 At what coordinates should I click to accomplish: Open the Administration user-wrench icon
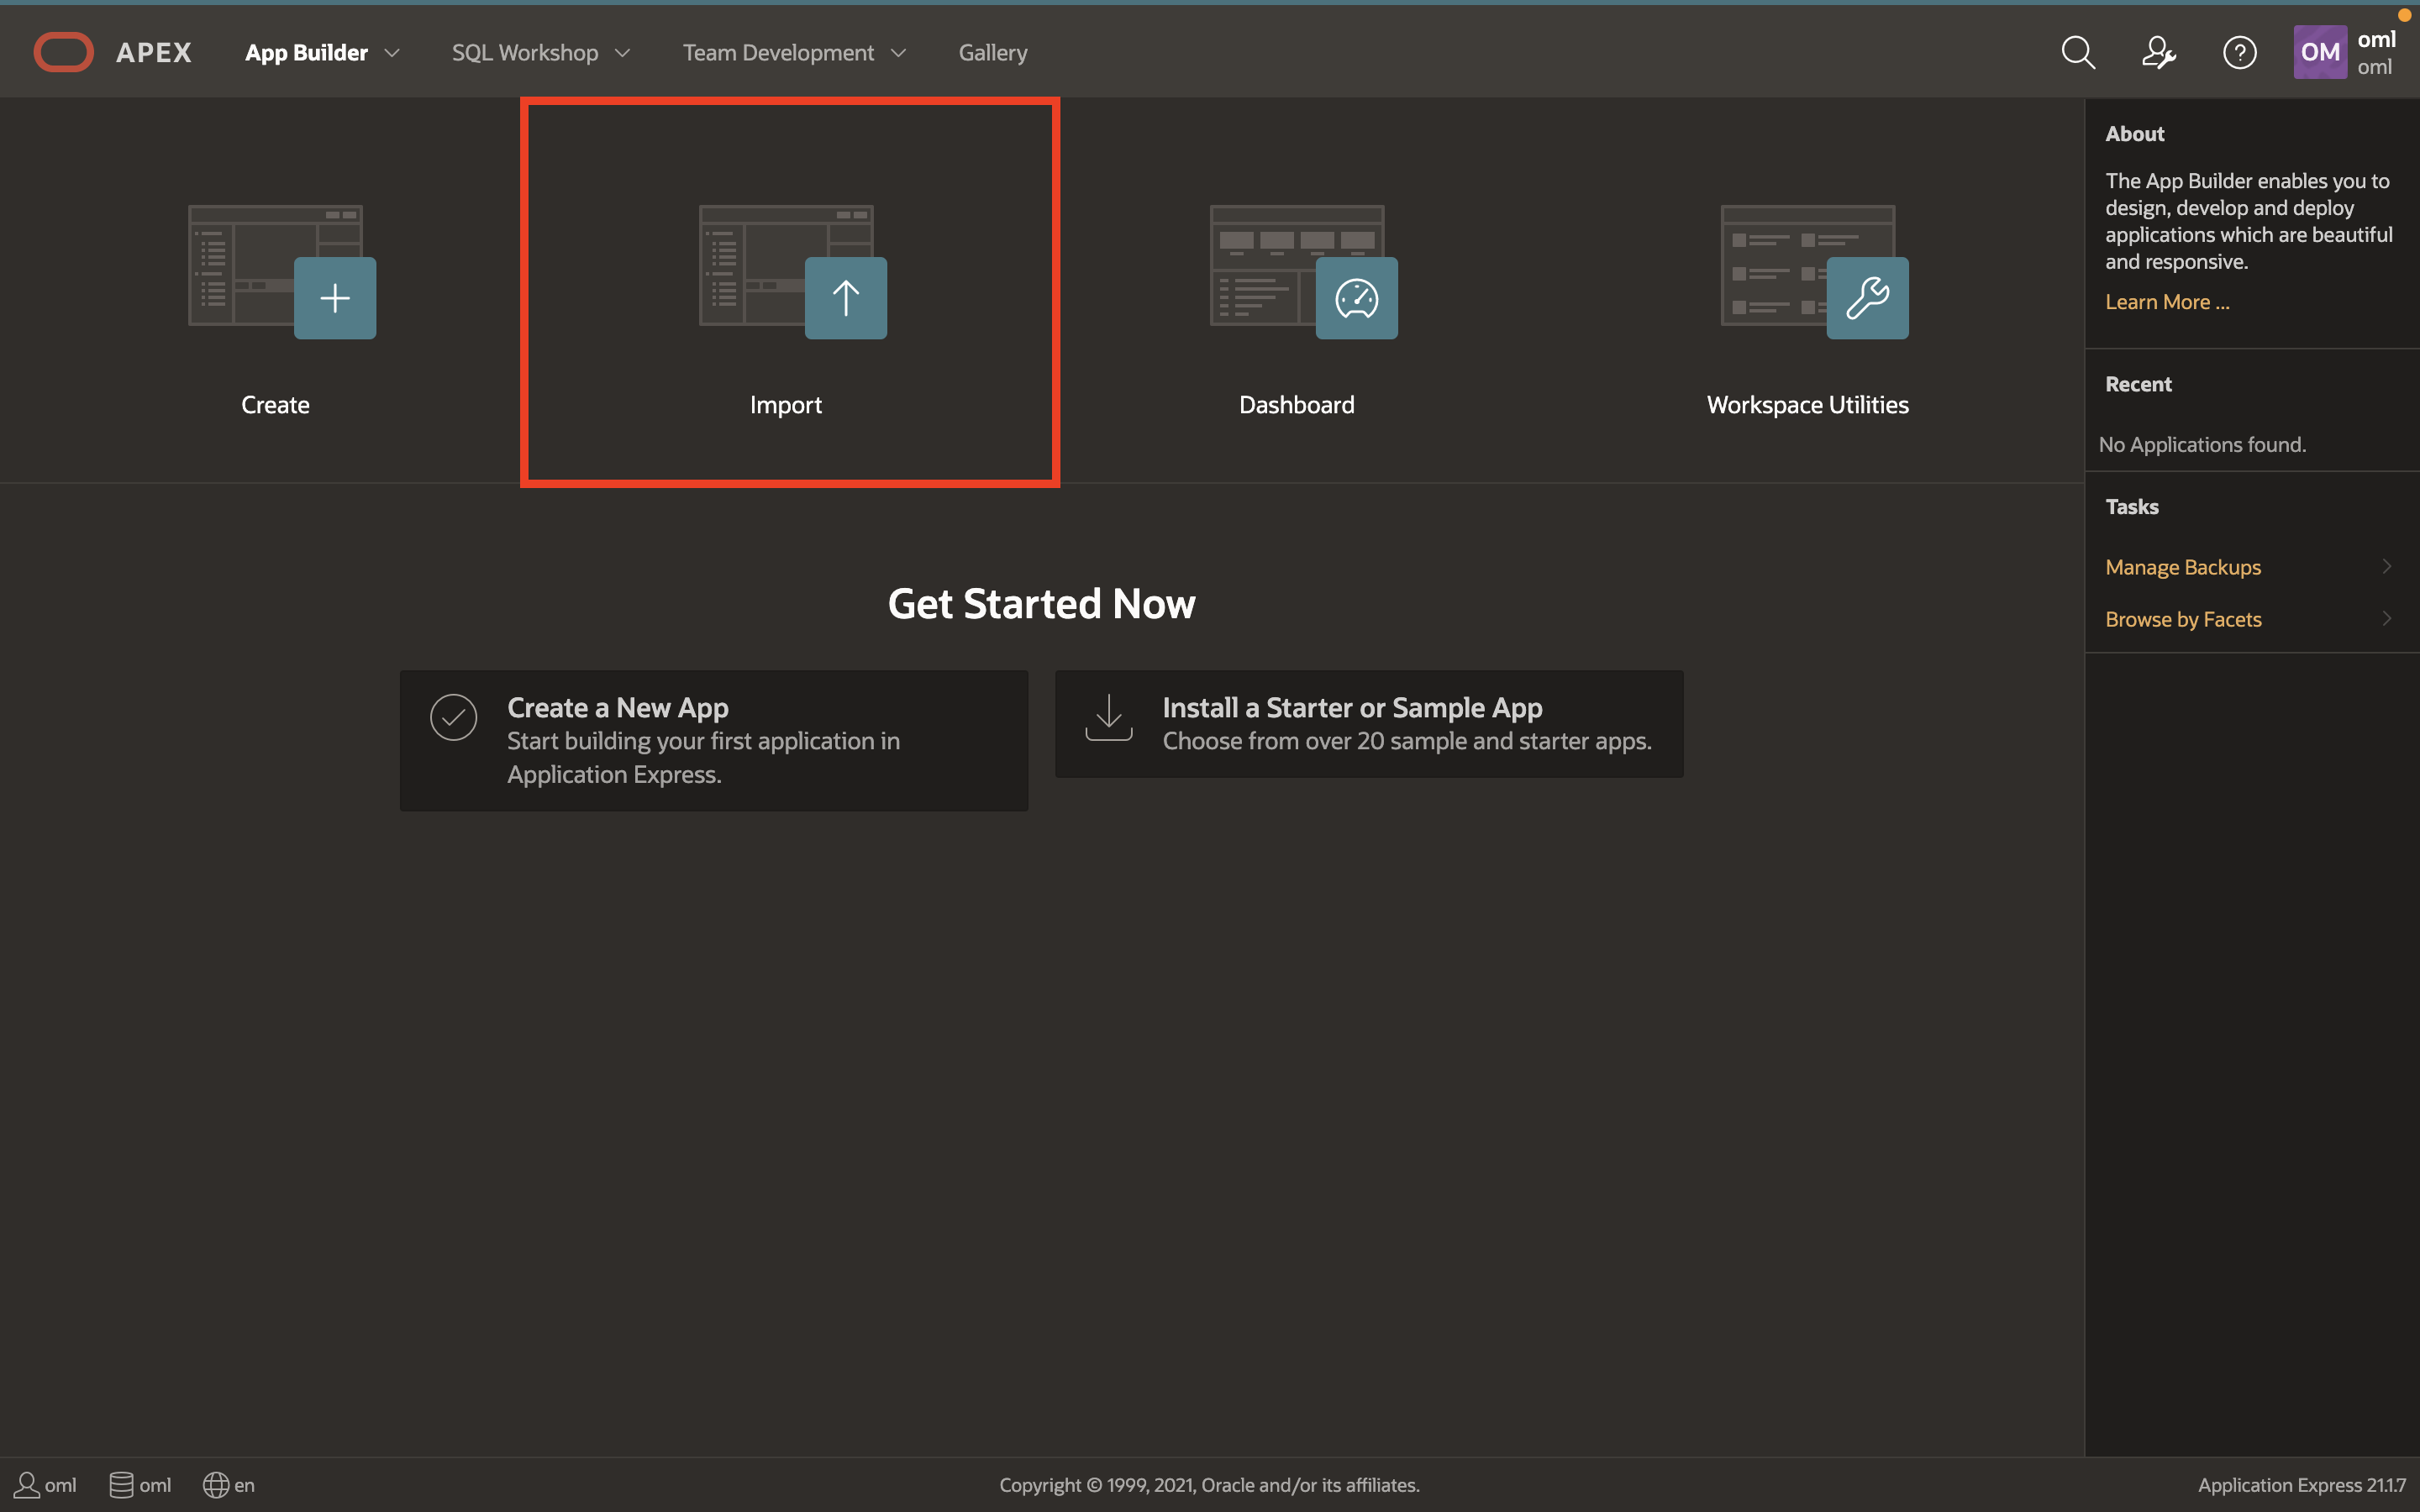point(2158,52)
